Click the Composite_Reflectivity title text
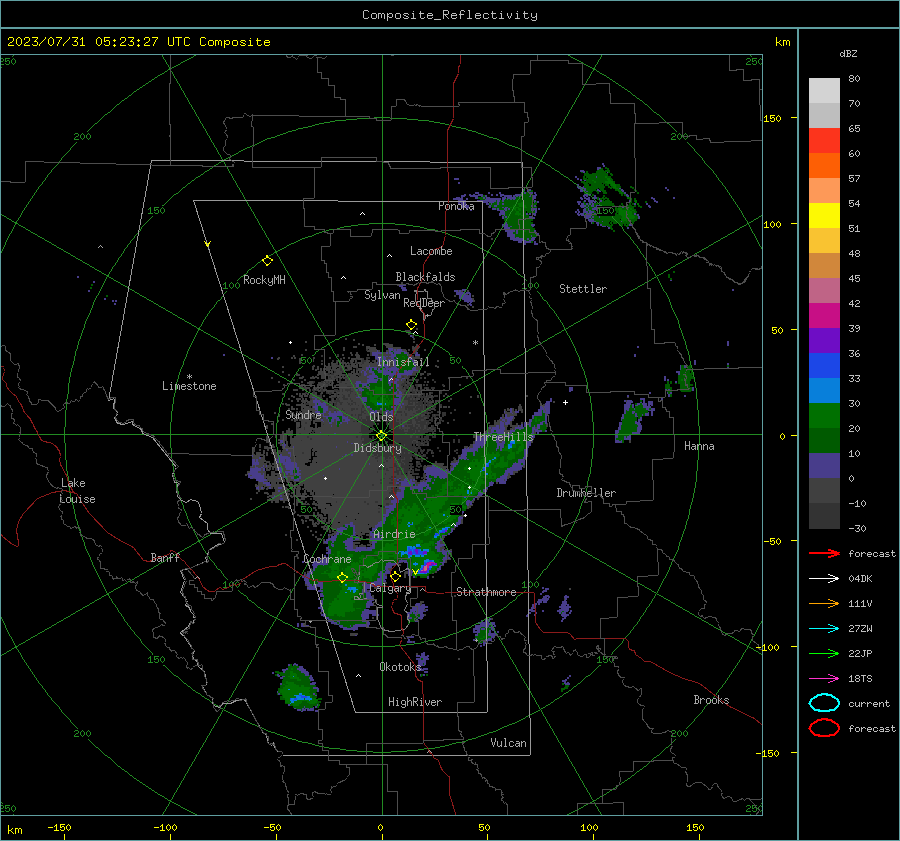This screenshot has width=900, height=841. [x=450, y=15]
